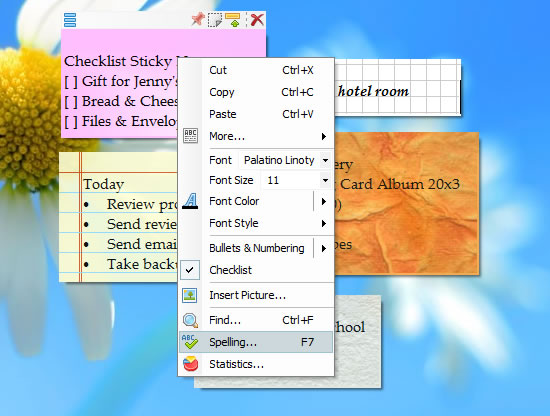Screen dimensions: 550x416
Task: Open the Font name dropdown arrow
Action: click(x=326, y=160)
